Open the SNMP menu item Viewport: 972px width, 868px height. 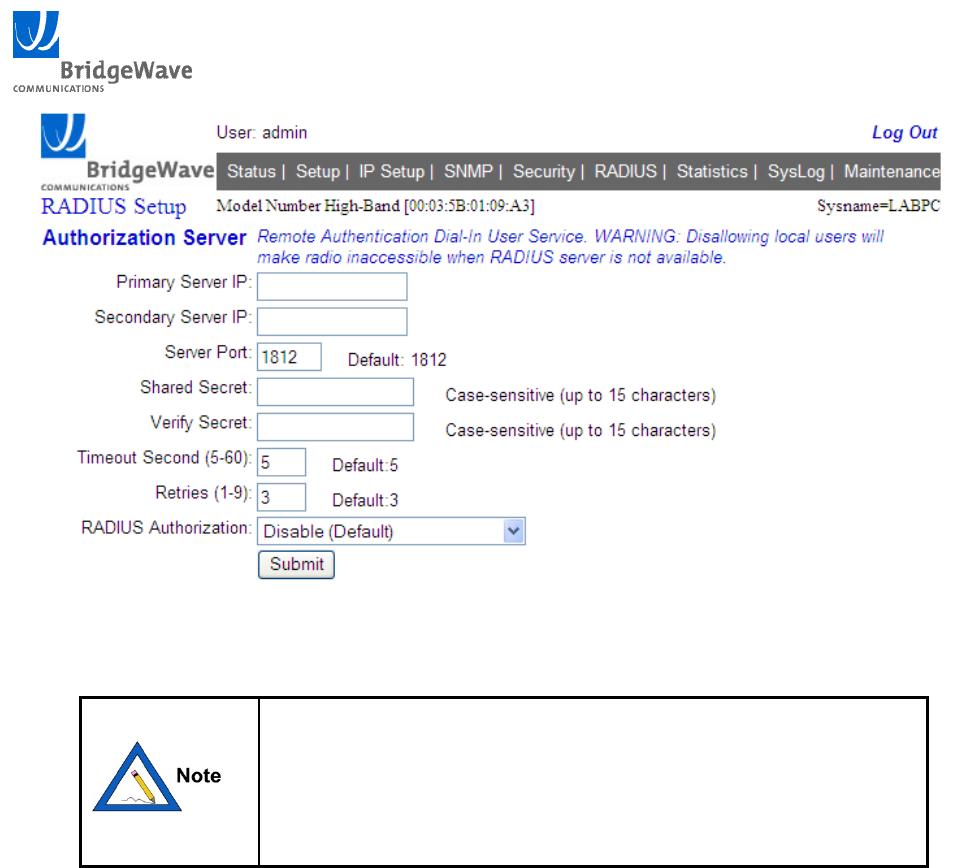click(469, 171)
